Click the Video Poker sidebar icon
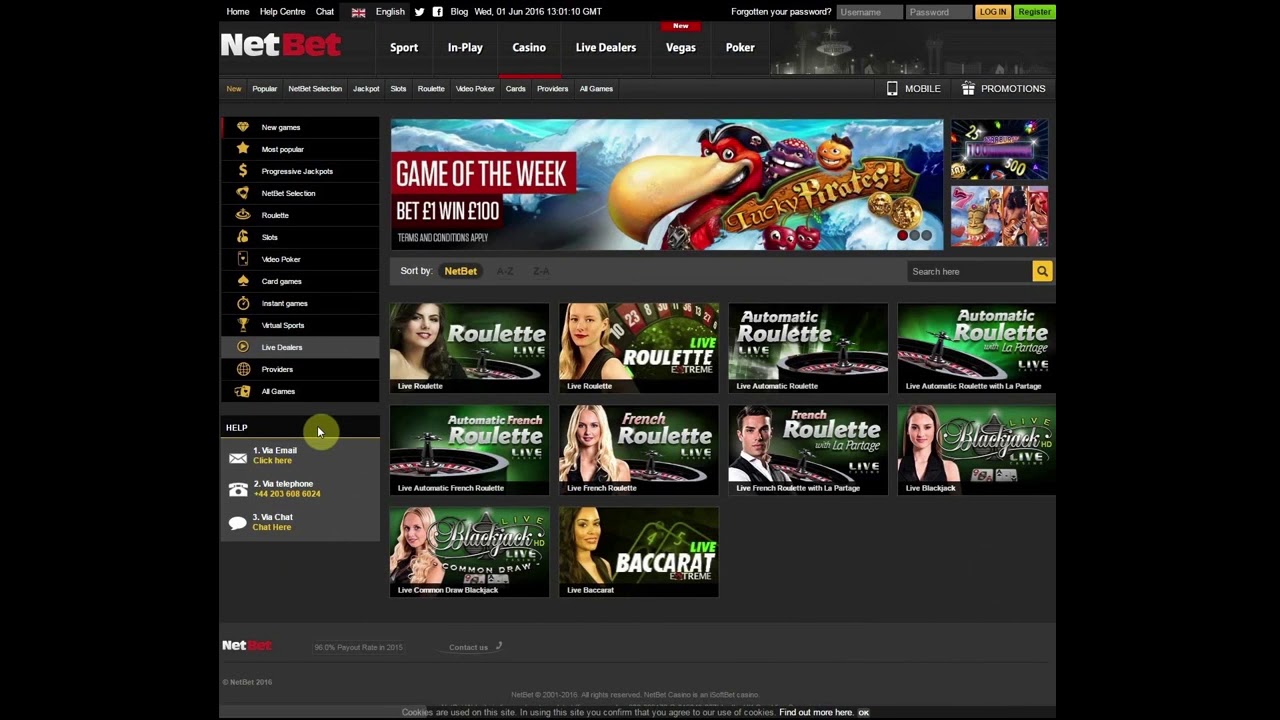The image size is (1280, 720). [242, 259]
